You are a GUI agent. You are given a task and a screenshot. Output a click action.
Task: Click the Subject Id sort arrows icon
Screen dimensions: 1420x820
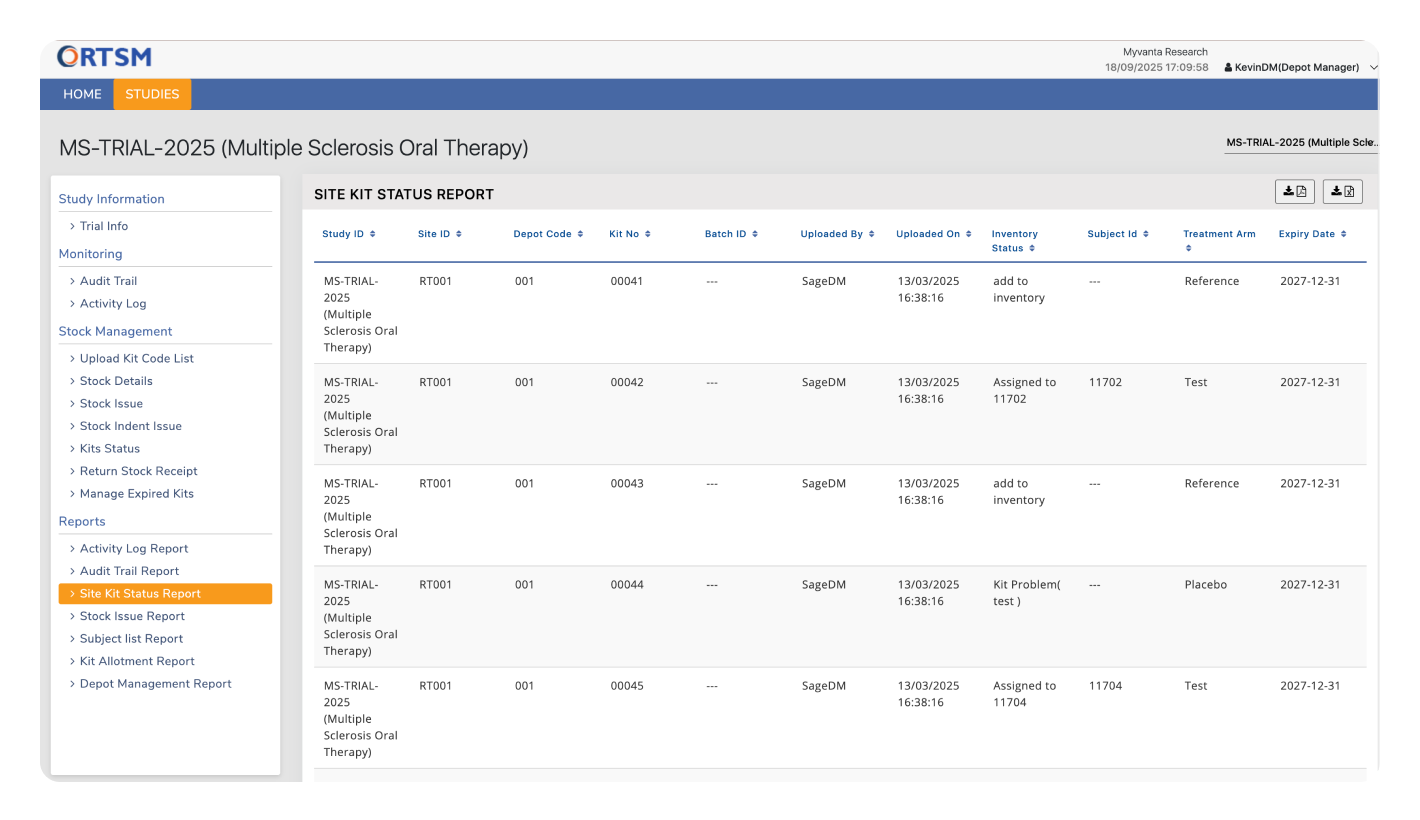tap(1146, 234)
